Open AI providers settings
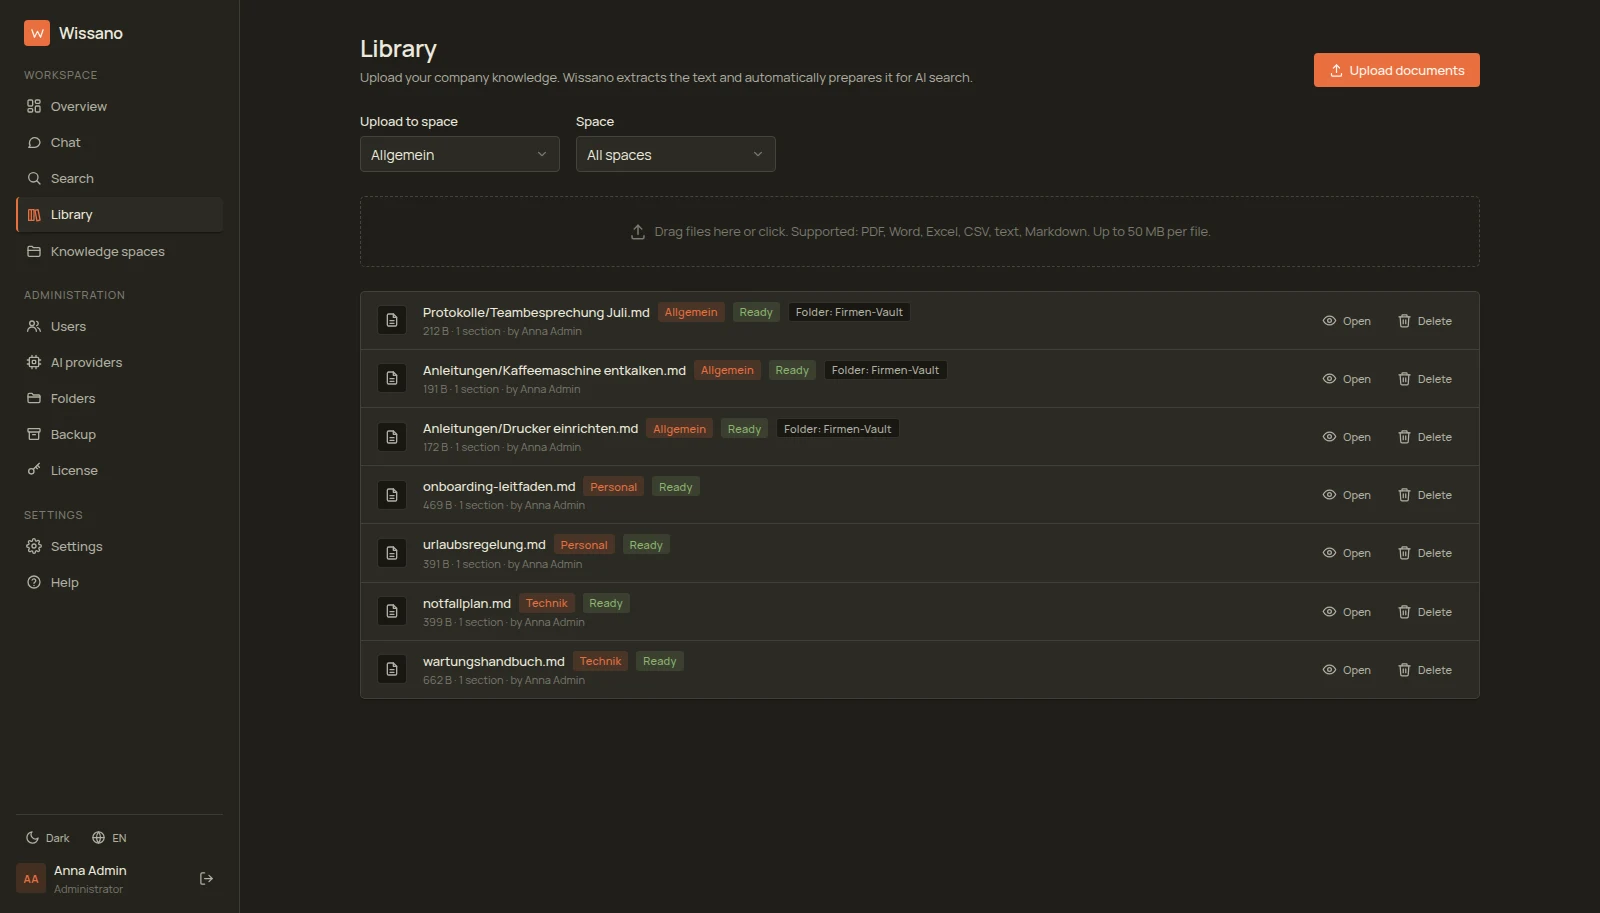 point(119,362)
